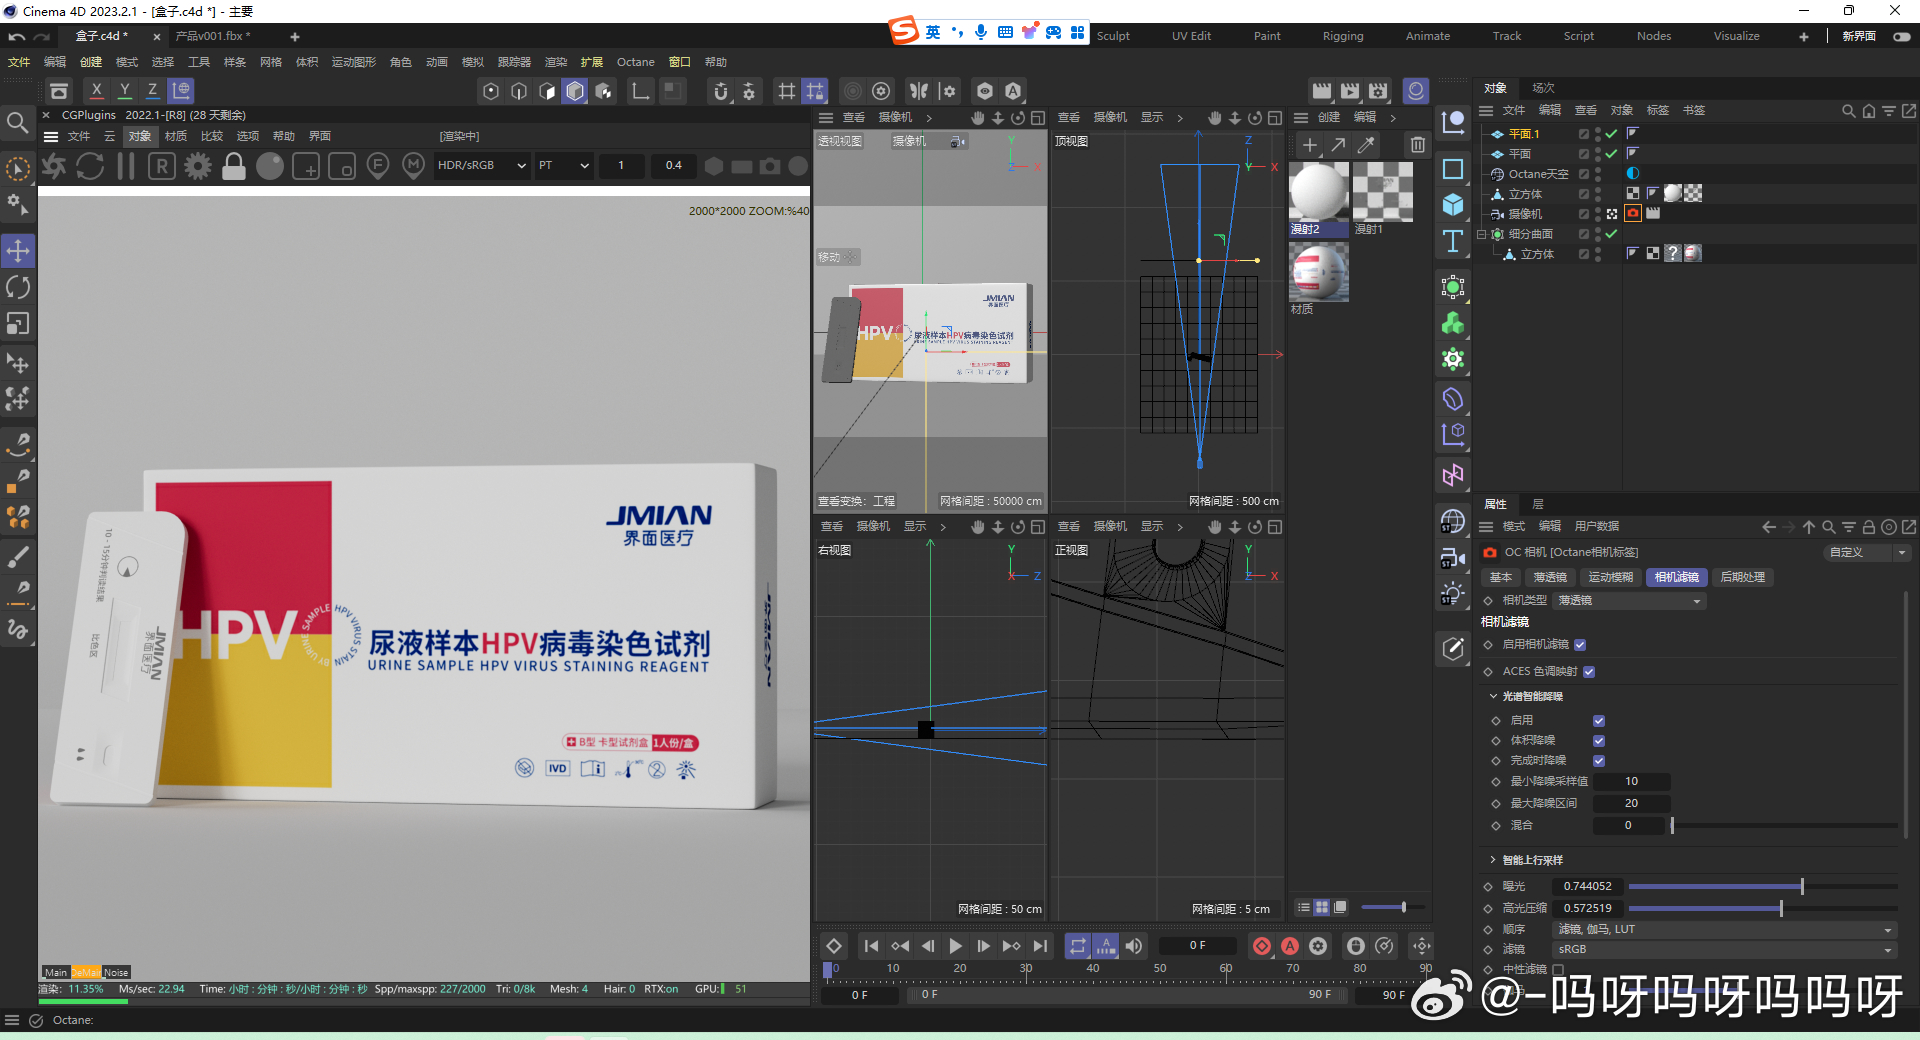Select the Scale tool in left toolbar
This screenshot has height=1040, width=1920.
point(18,324)
